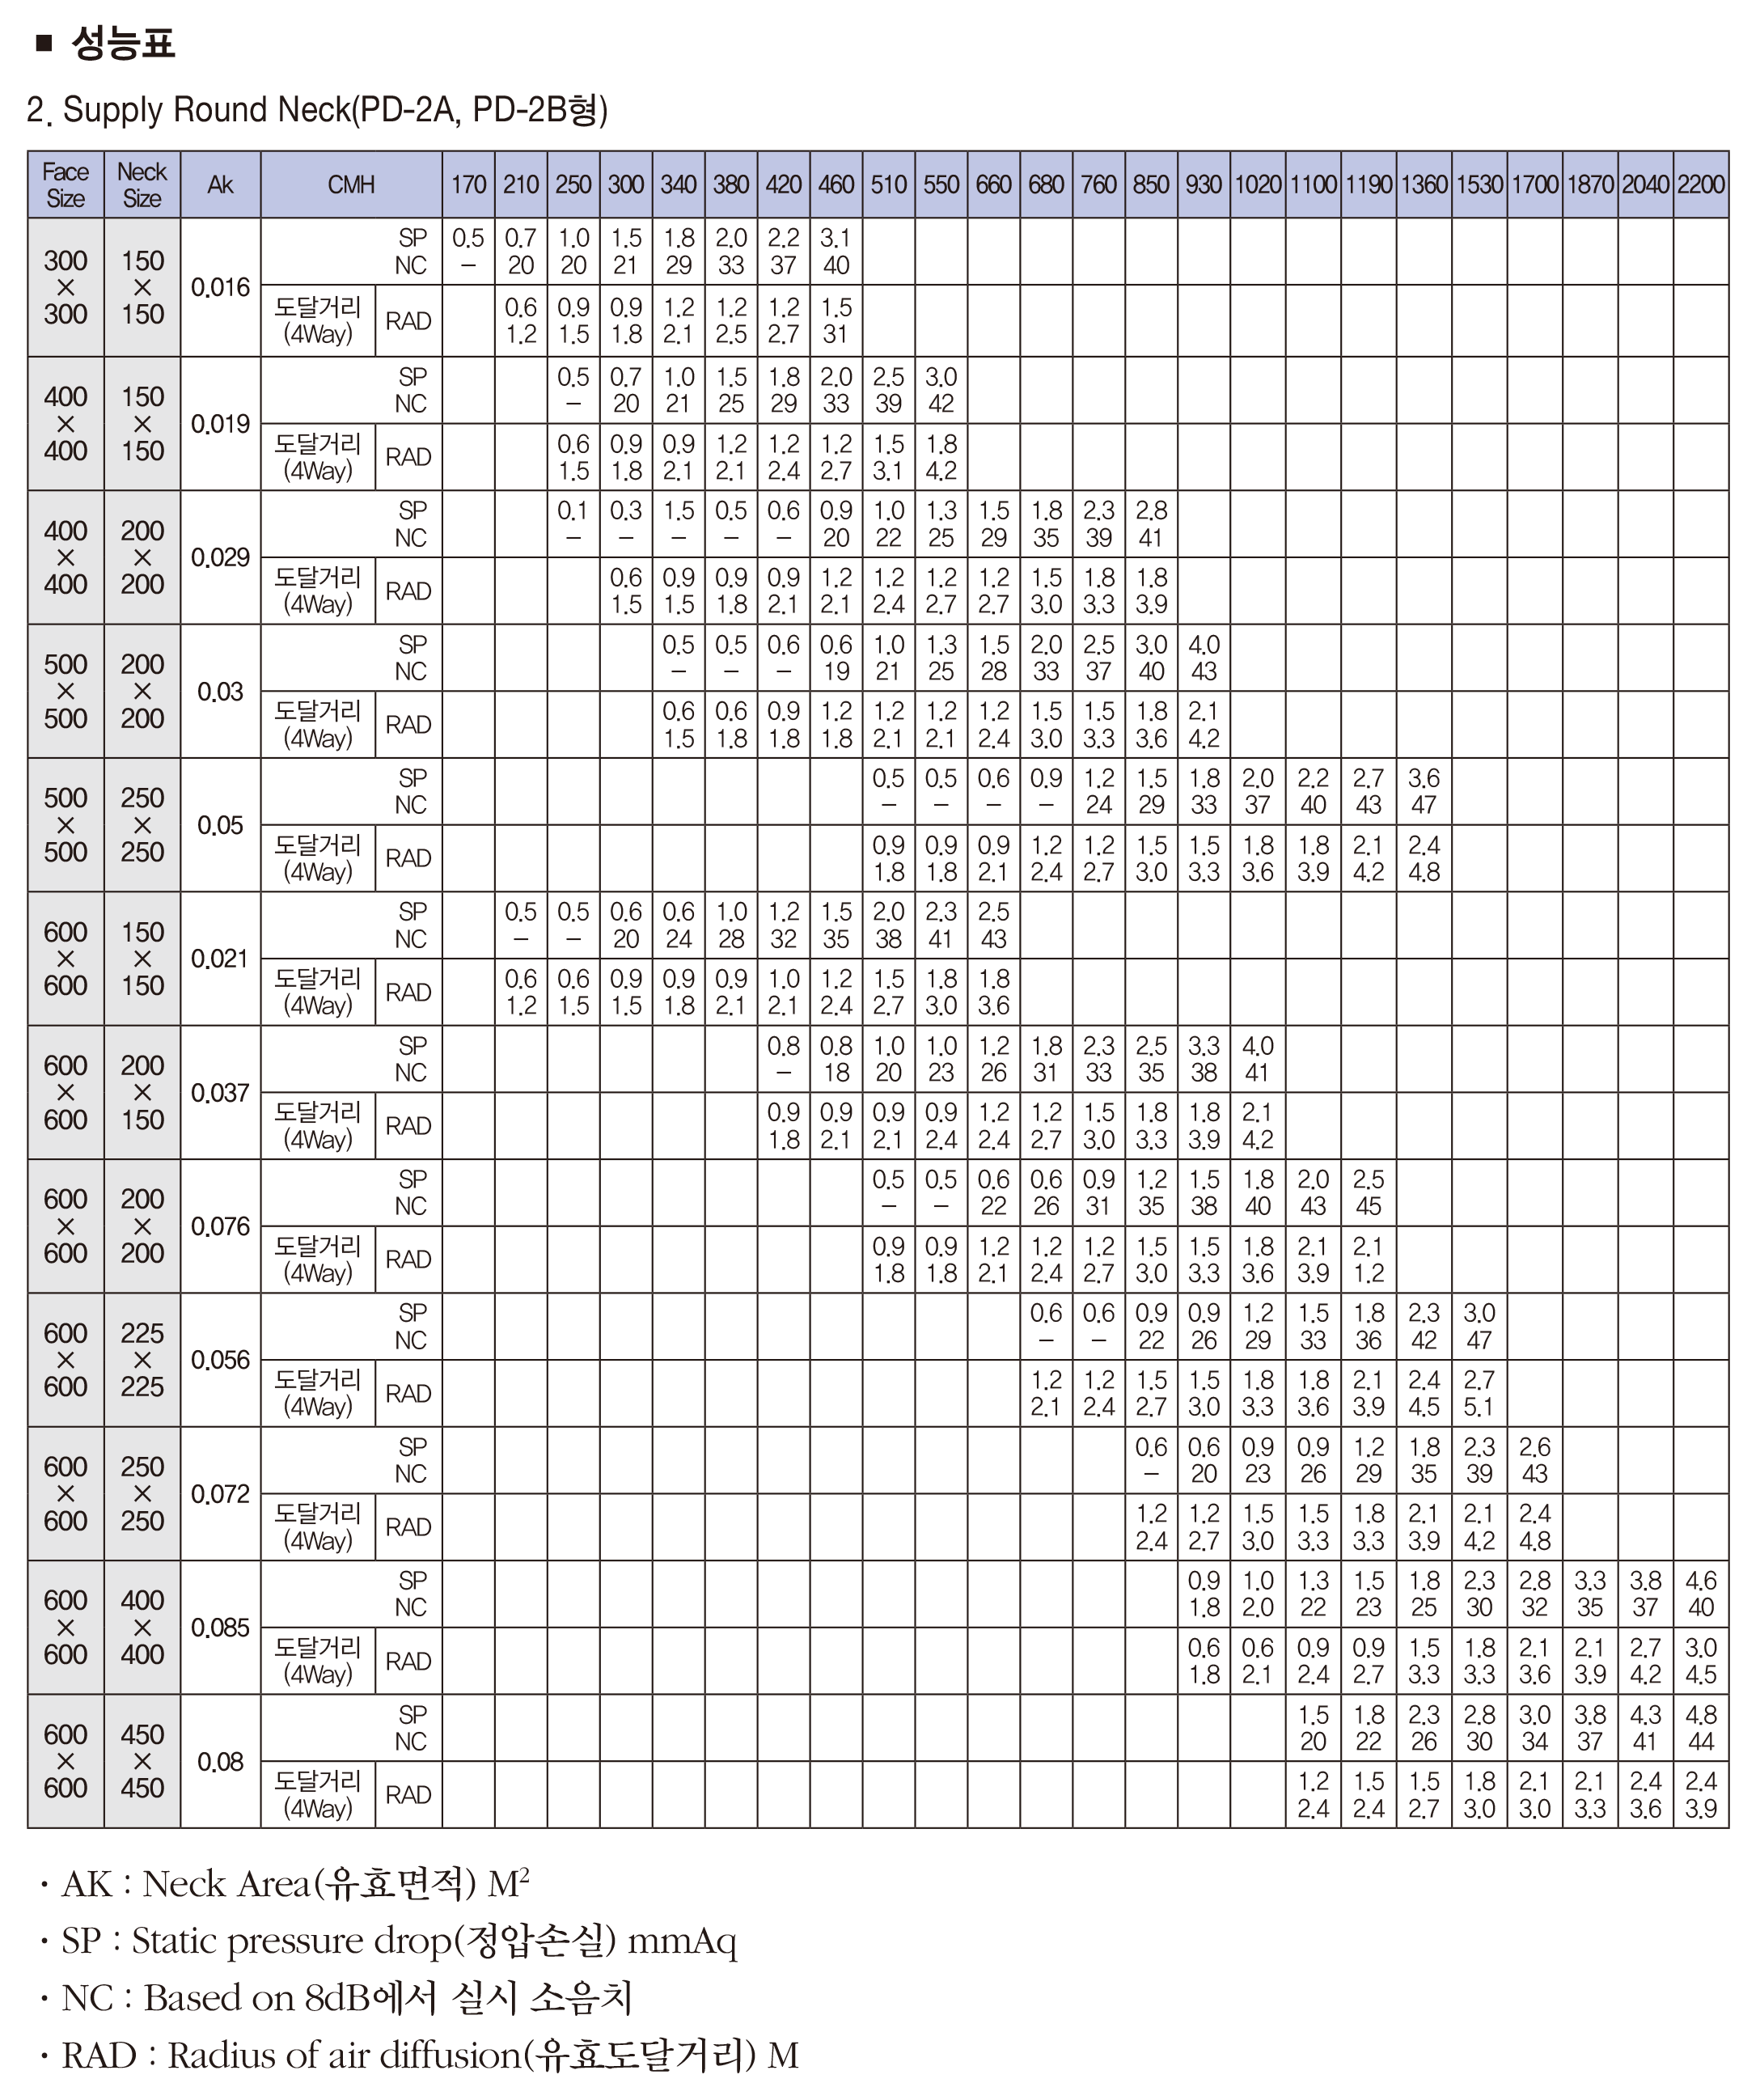Select the '510' CMH column header
This screenshot has height=2100, width=1760.
pyautogui.click(x=888, y=185)
